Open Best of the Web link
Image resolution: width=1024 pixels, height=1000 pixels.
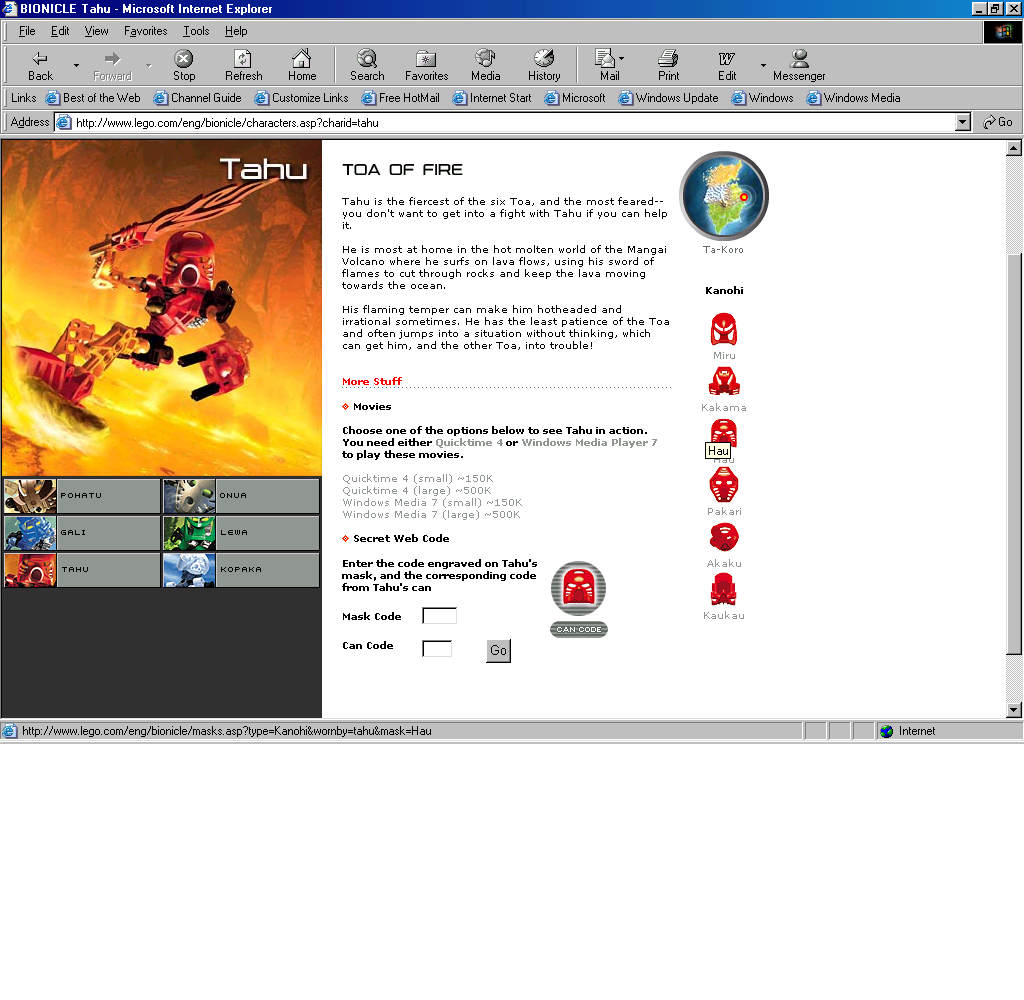pyautogui.click(x=93, y=98)
